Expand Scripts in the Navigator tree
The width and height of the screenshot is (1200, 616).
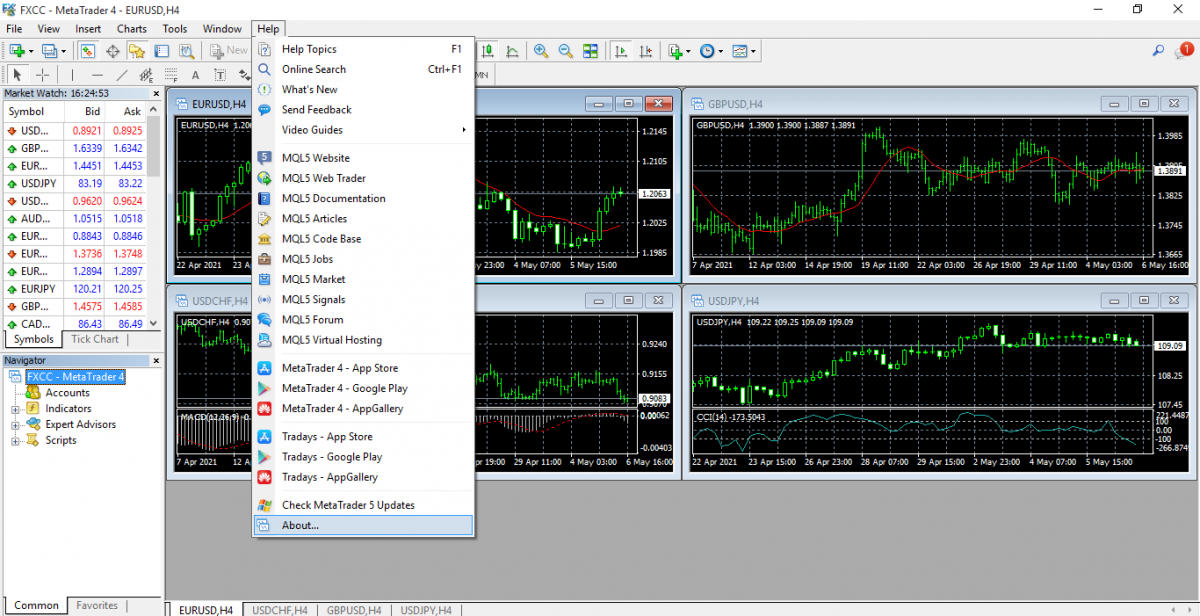[16, 441]
